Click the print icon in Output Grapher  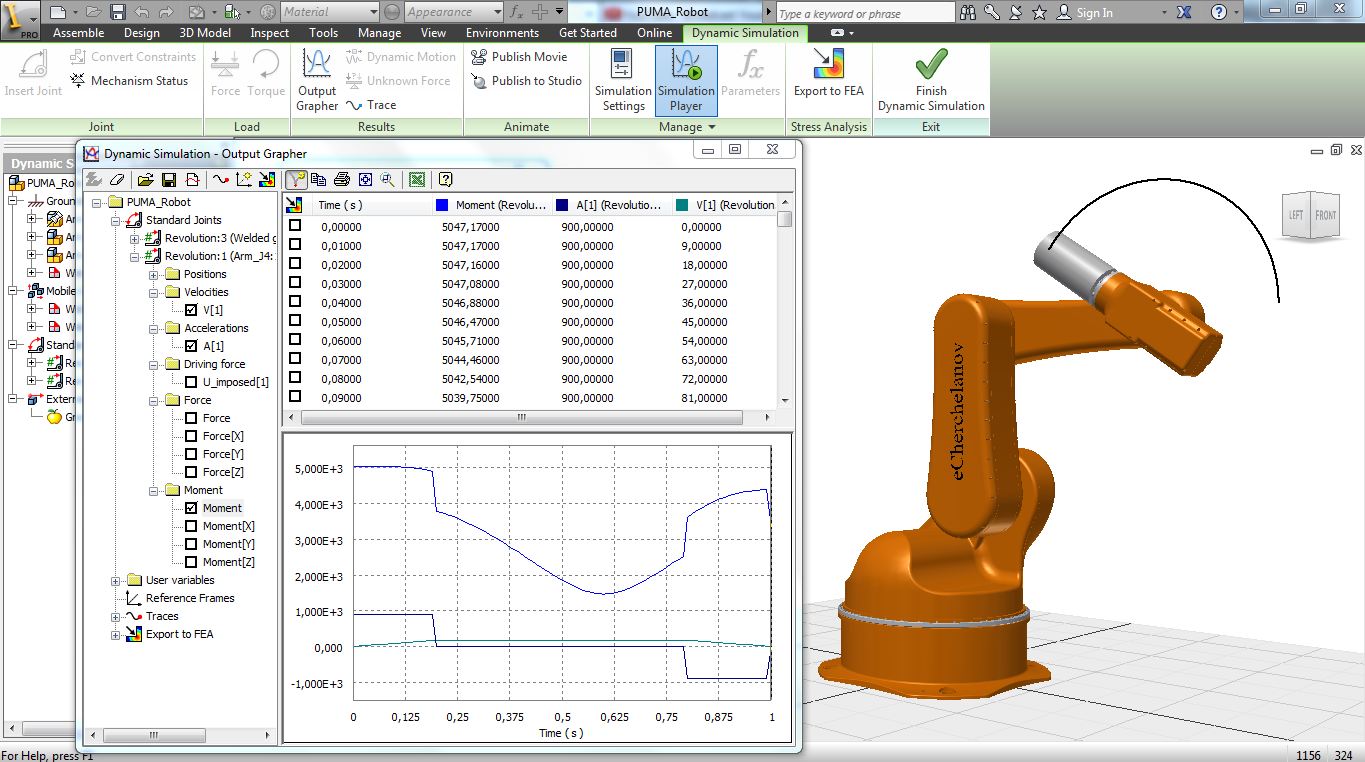[341, 180]
